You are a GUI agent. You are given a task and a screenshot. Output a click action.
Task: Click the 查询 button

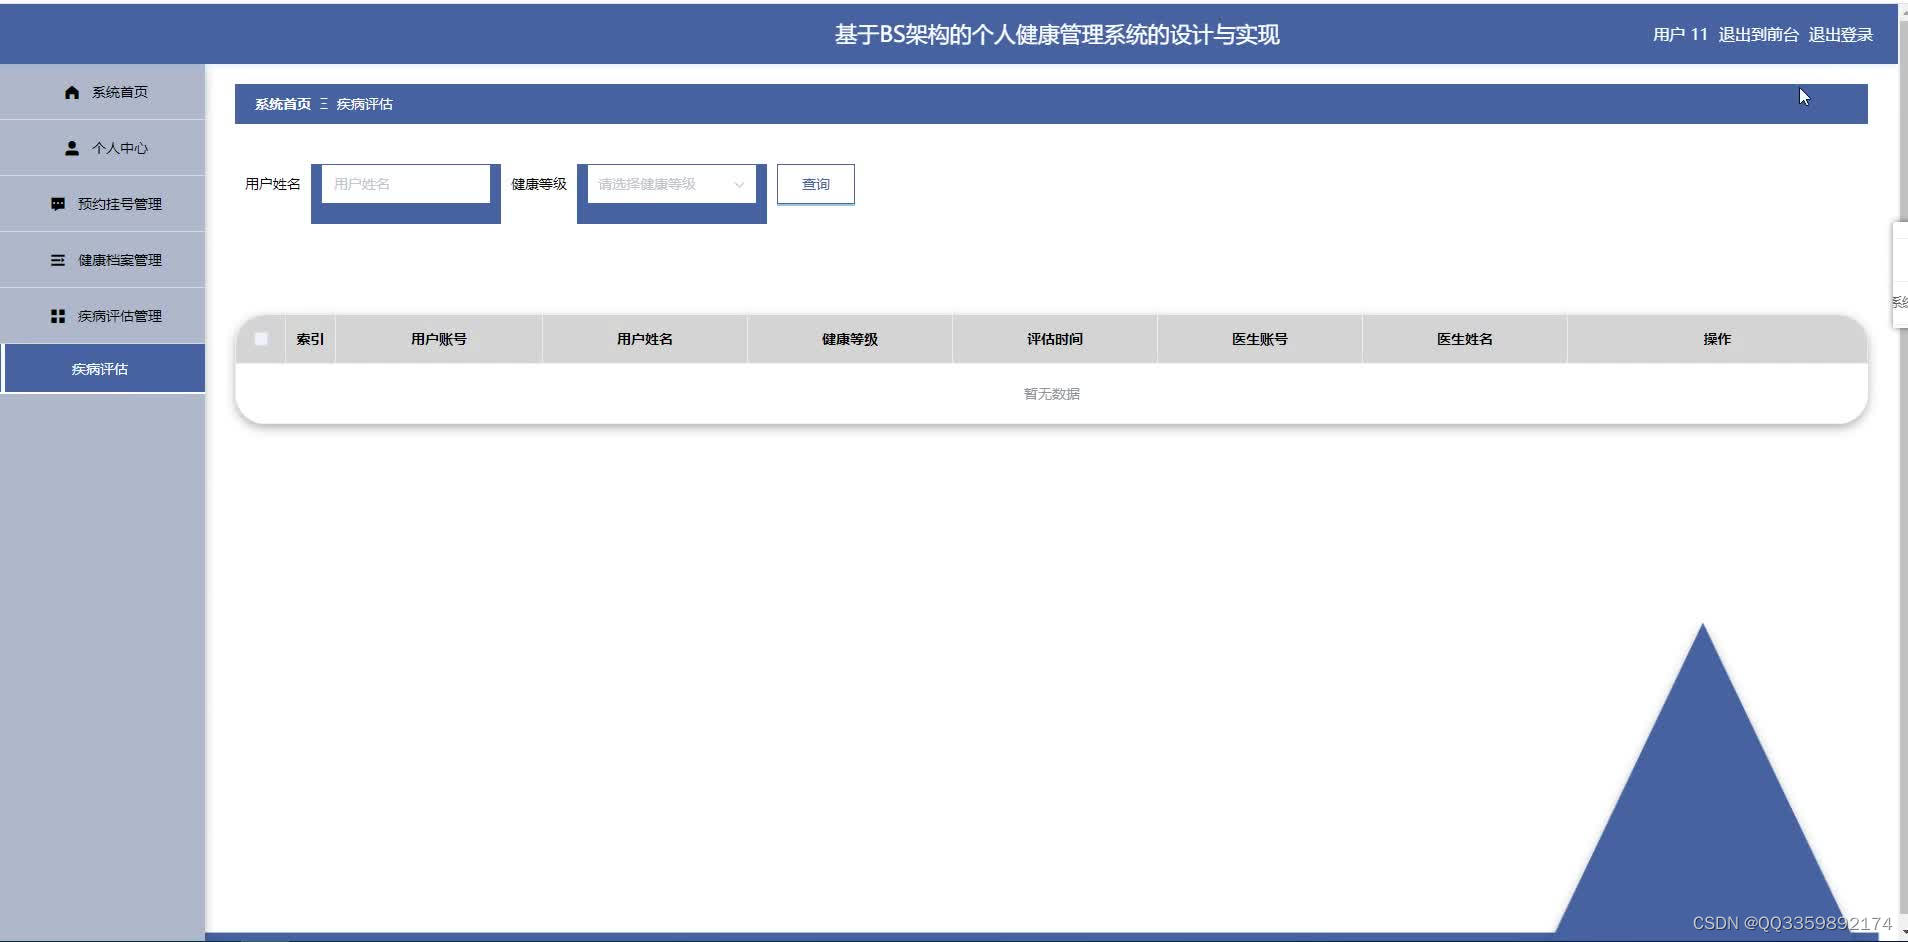tap(816, 184)
